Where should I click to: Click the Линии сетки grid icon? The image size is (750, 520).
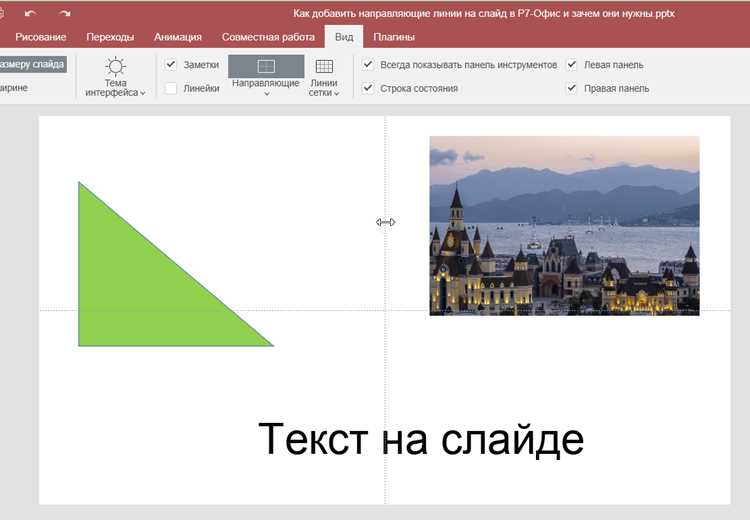324,66
